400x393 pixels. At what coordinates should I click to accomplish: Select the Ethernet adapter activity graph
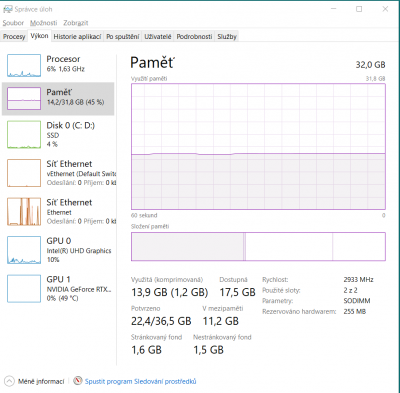pyautogui.click(x=24, y=211)
